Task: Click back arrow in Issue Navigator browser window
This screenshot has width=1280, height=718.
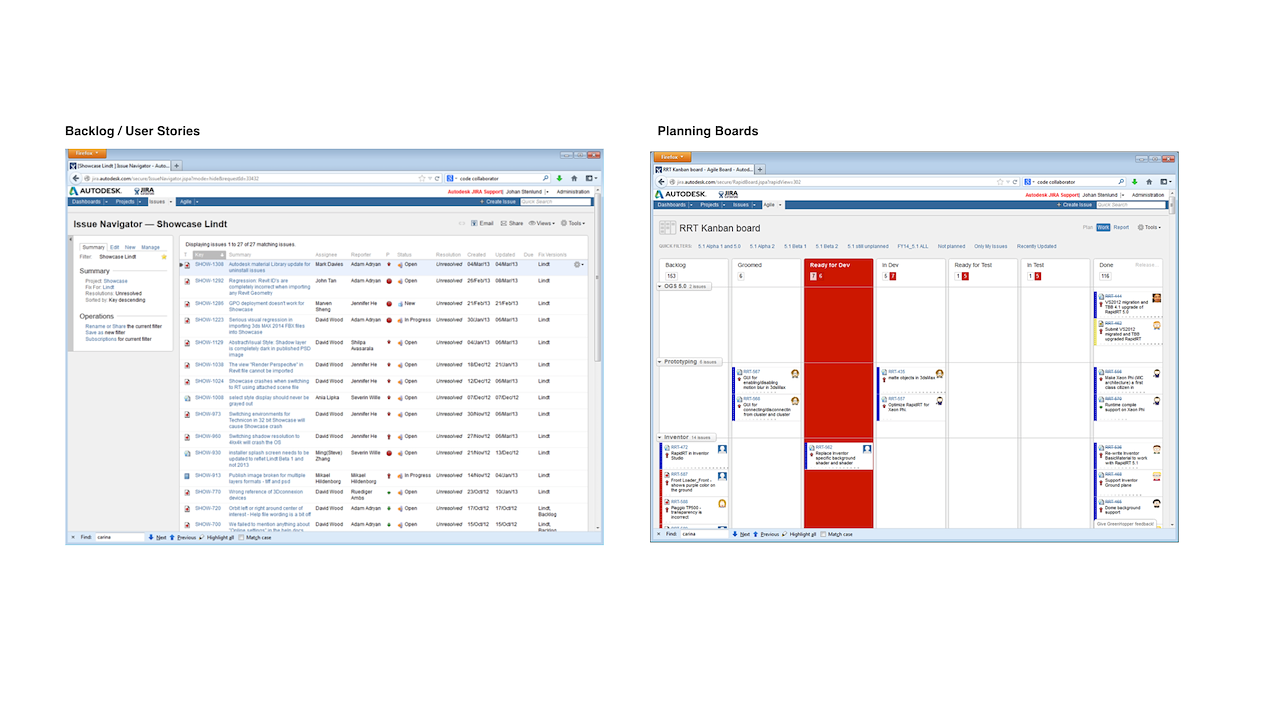Action: [76, 178]
